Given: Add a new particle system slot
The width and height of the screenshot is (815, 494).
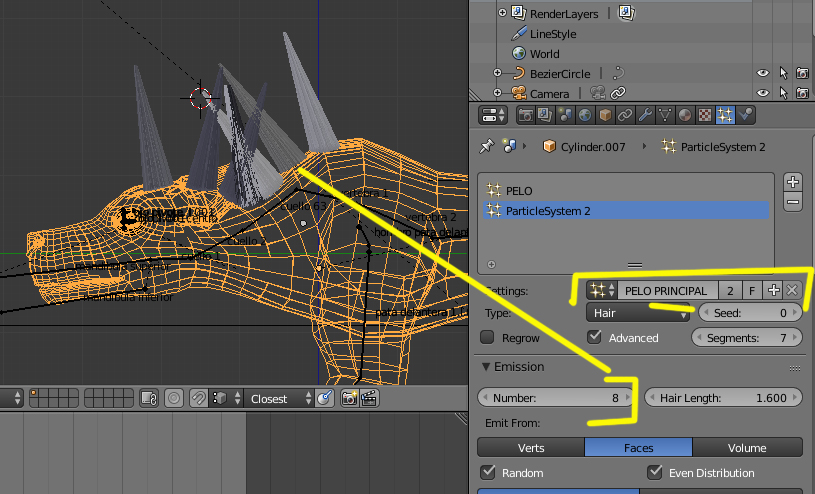Looking at the screenshot, I should pos(793,182).
